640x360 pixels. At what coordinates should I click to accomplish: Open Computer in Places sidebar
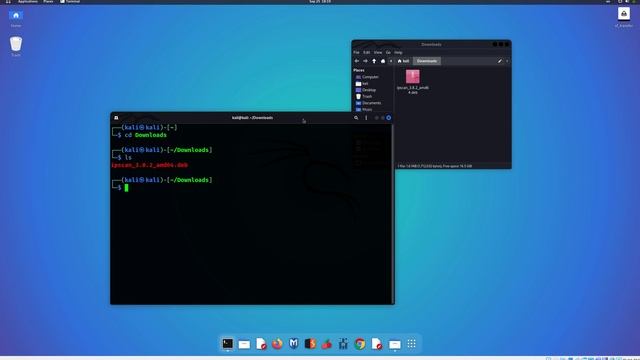coord(367,77)
